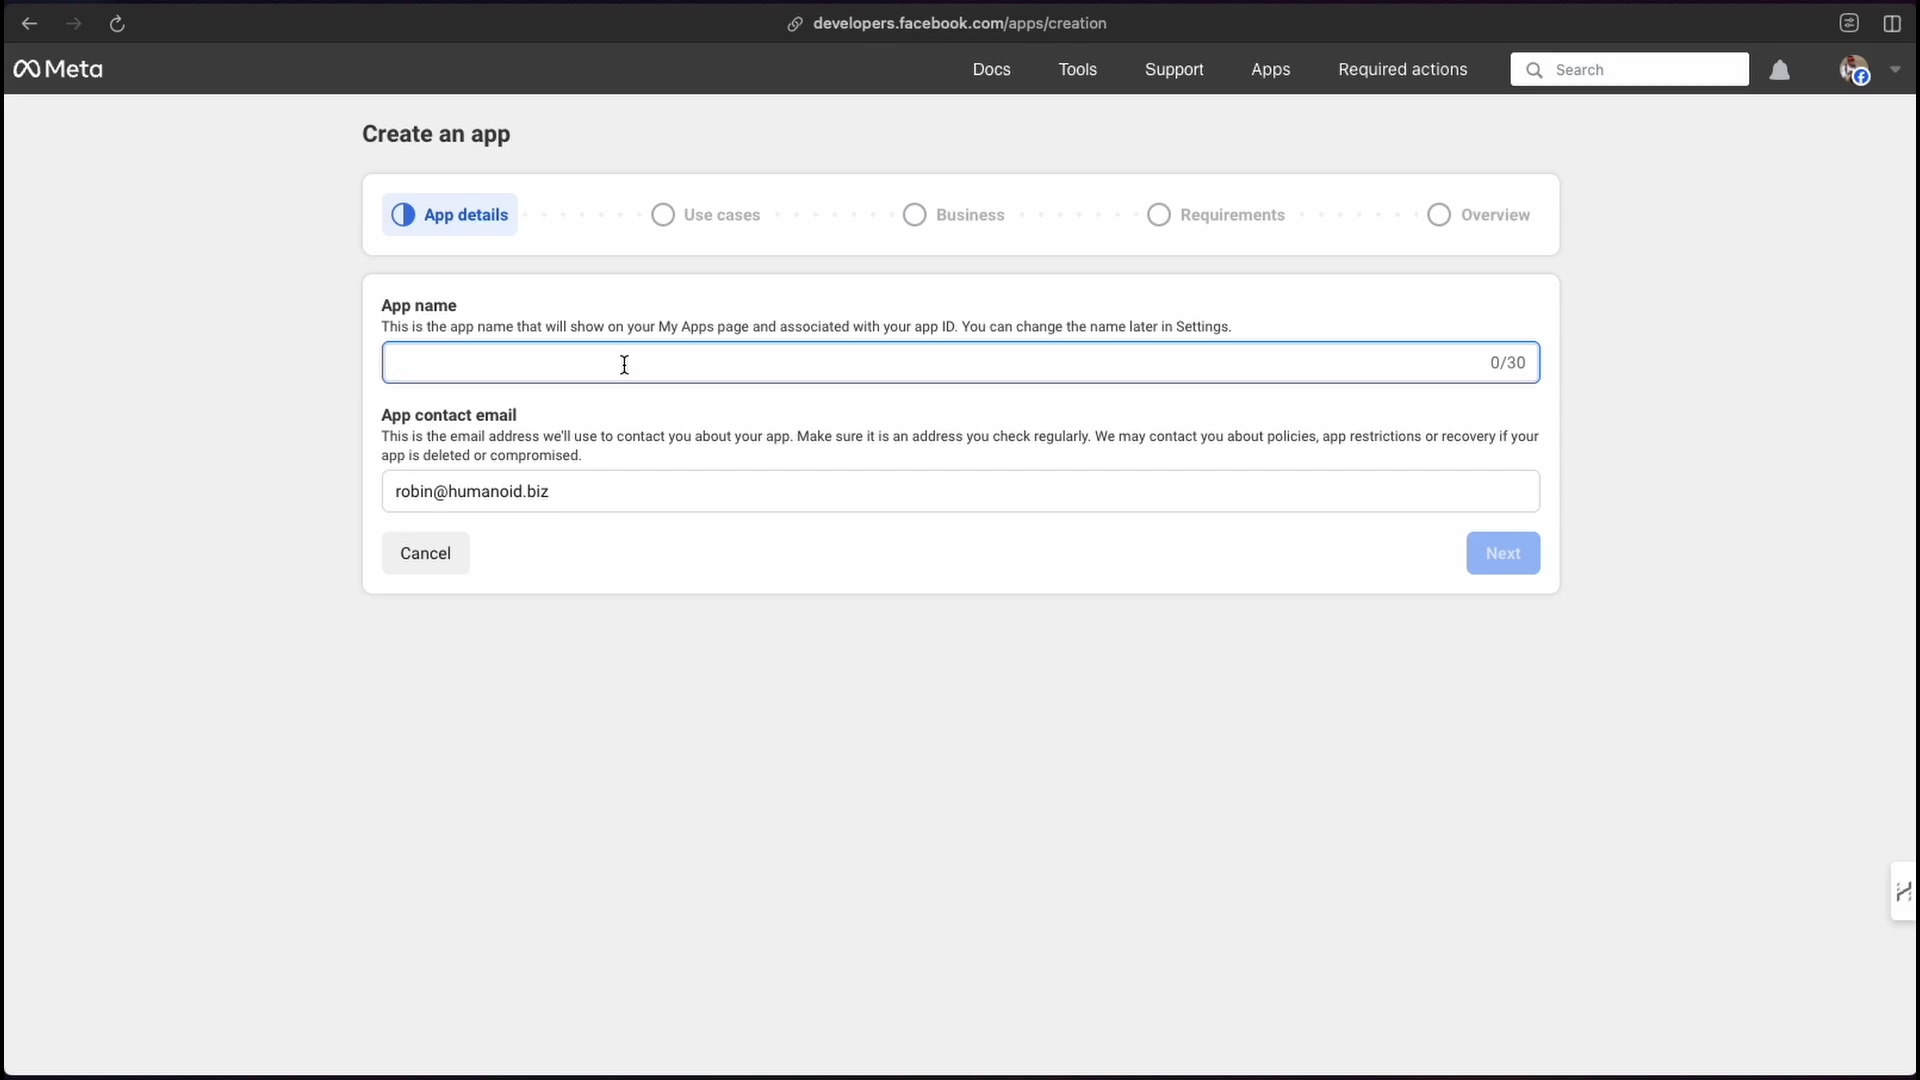
Task: Toggle the browser split view icon
Action: [x=1892, y=23]
